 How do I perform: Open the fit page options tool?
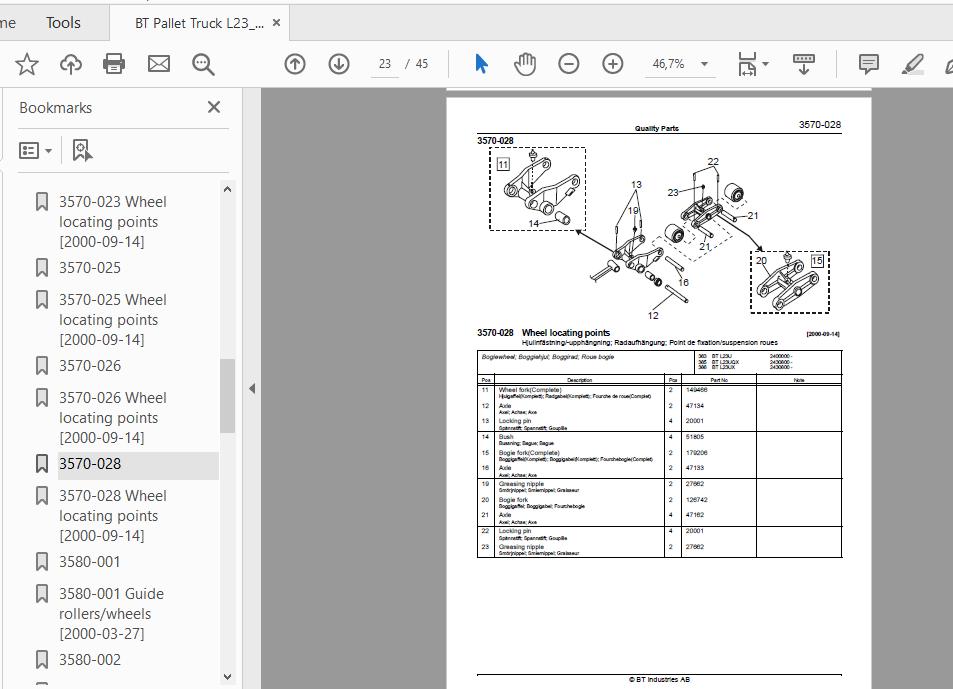click(747, 64)
